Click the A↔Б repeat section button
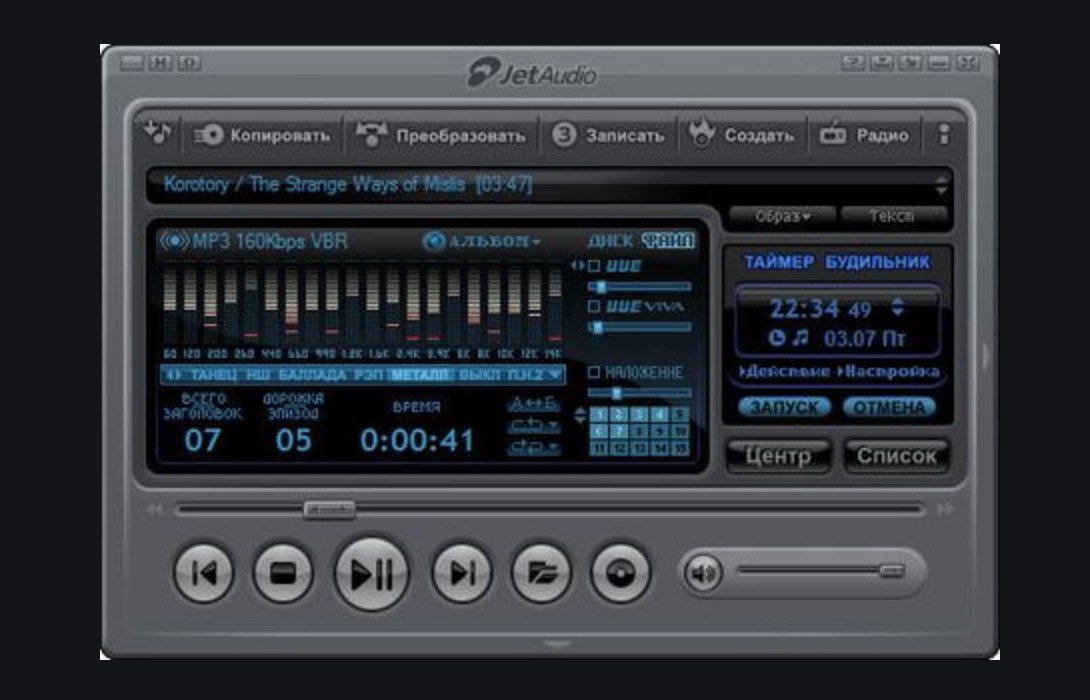This screenshot has width=1090, height=700. point(533,403)
